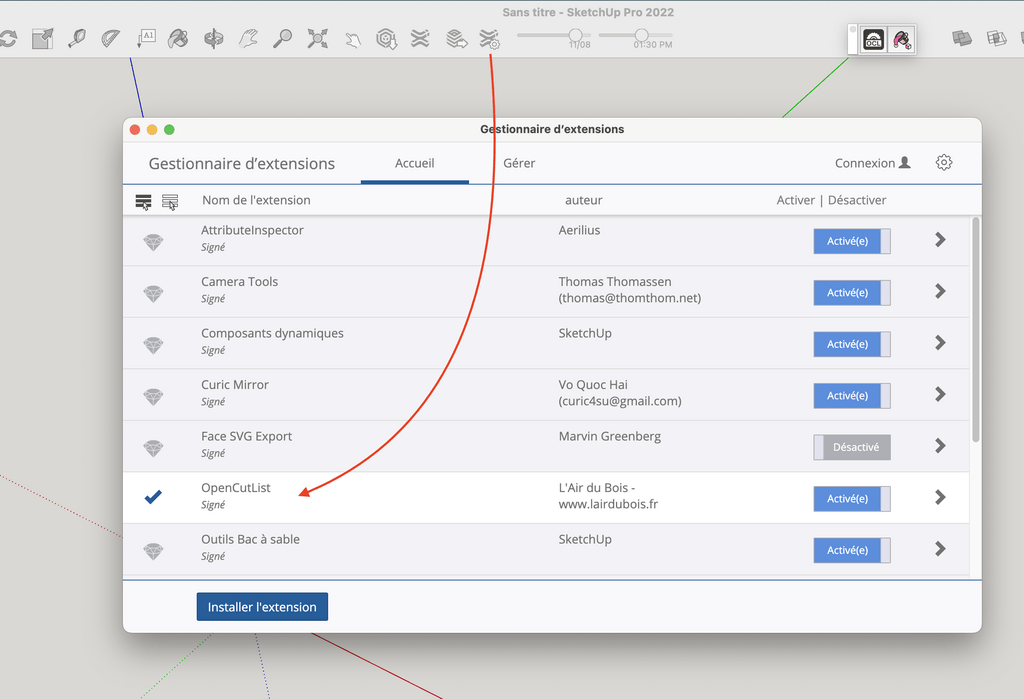Expand Outils Bac à sable details chevron

coord(940,549)
